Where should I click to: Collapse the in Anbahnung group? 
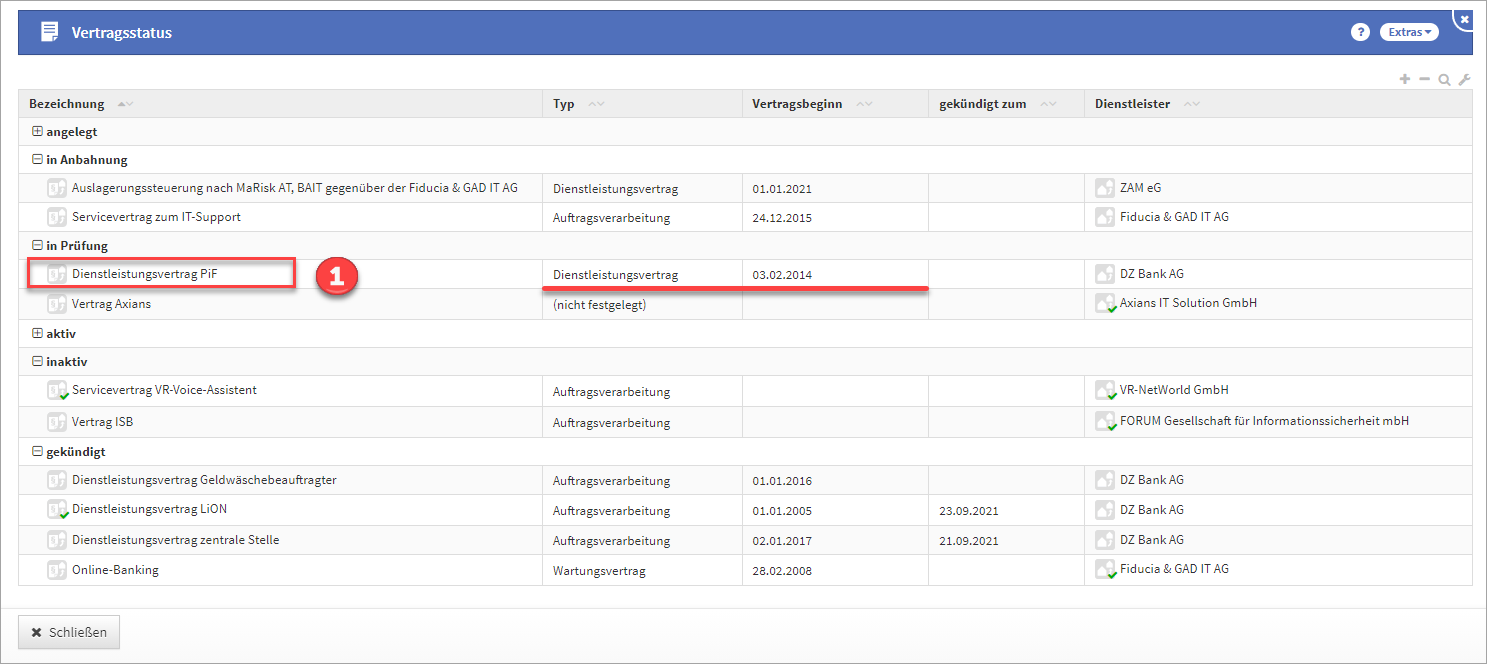pos(37,159)
